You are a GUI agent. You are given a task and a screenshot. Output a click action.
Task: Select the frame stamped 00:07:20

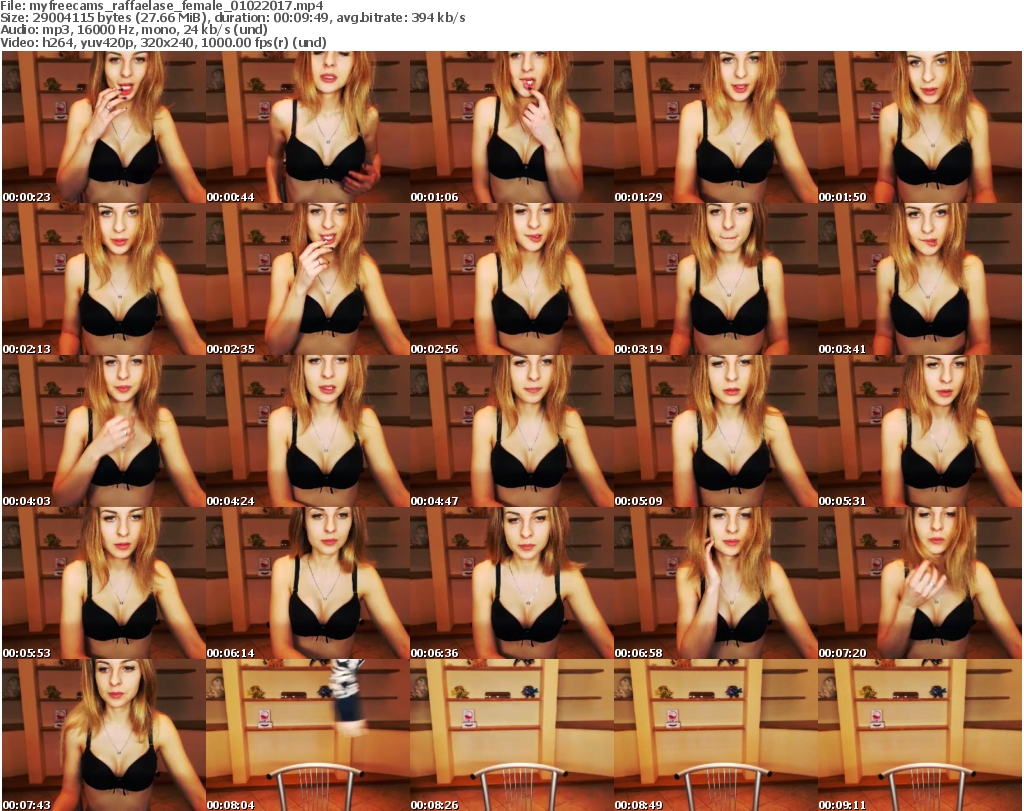(920, 583)
